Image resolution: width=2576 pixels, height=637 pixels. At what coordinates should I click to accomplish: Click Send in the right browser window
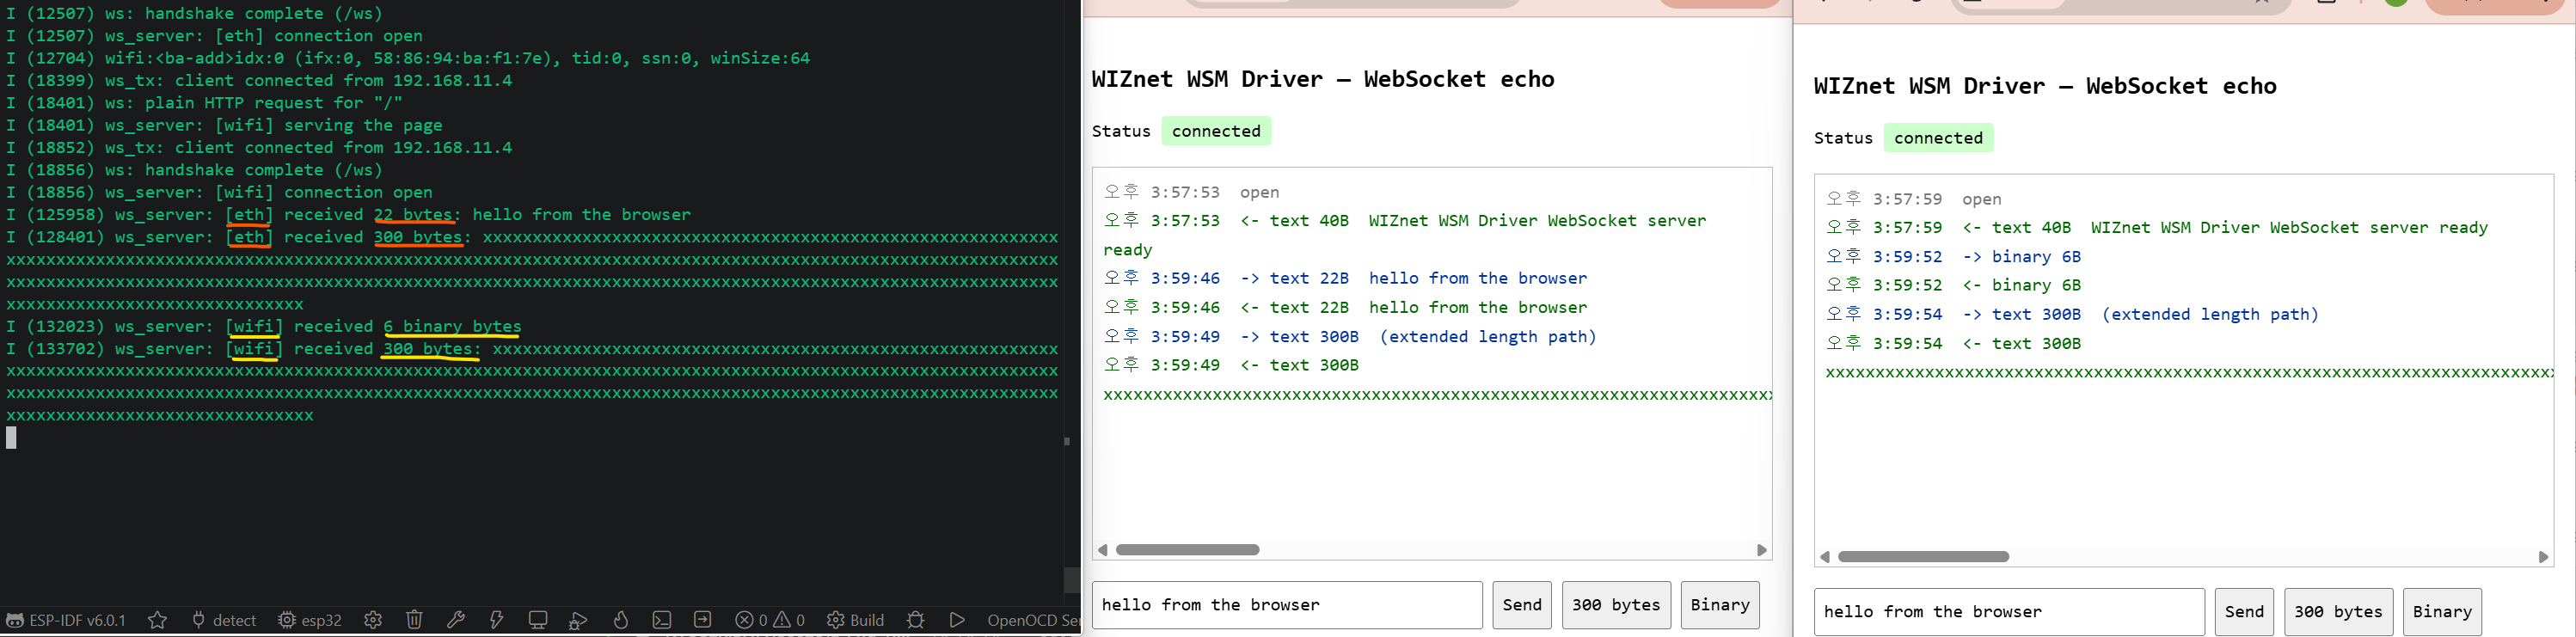pos(2244,612)
